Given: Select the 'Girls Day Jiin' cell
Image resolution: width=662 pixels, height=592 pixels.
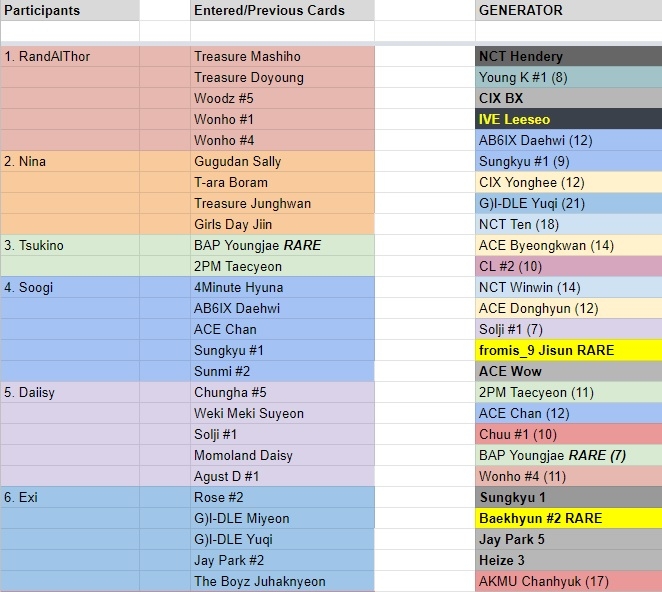Looking at the screenshot, I should [x=282, y=224].
